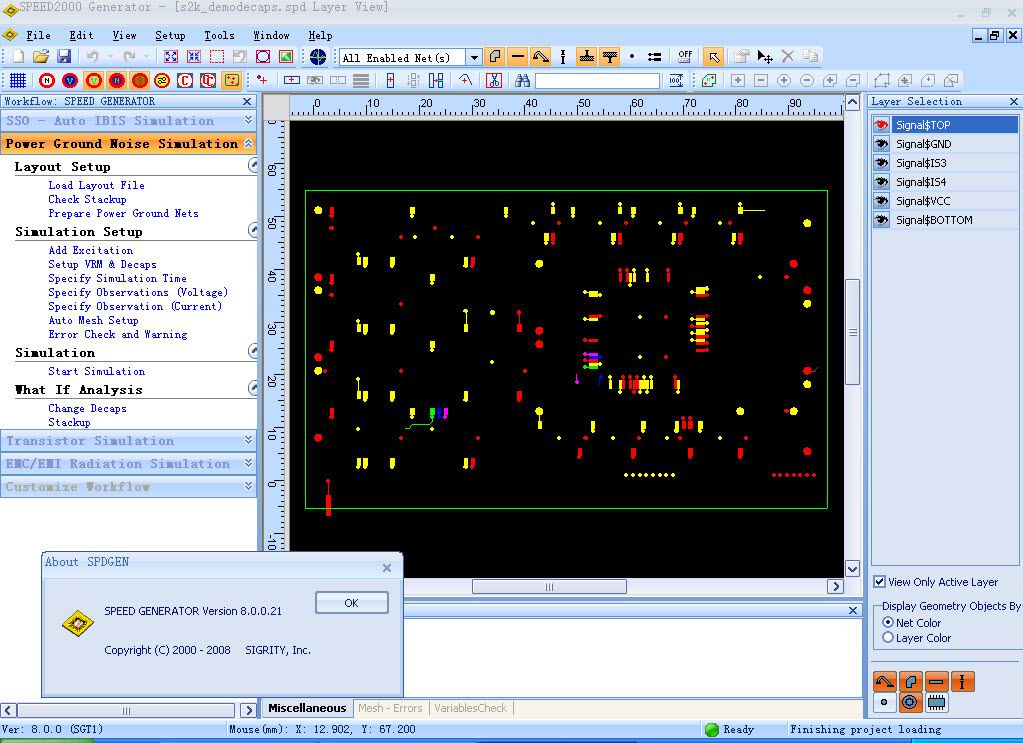Collapse the Power Ground Noise Simulation section
1023x743 pixels.
tap(249, 143)
